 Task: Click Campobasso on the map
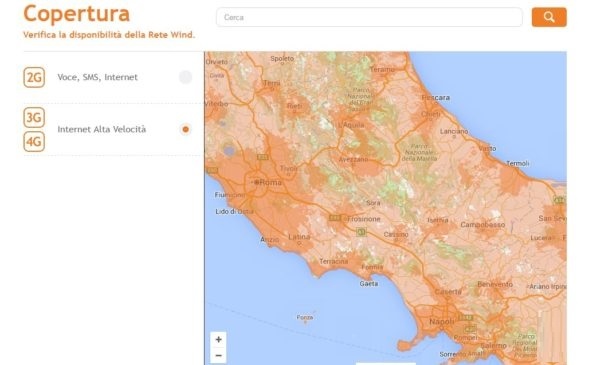point(483,224)
